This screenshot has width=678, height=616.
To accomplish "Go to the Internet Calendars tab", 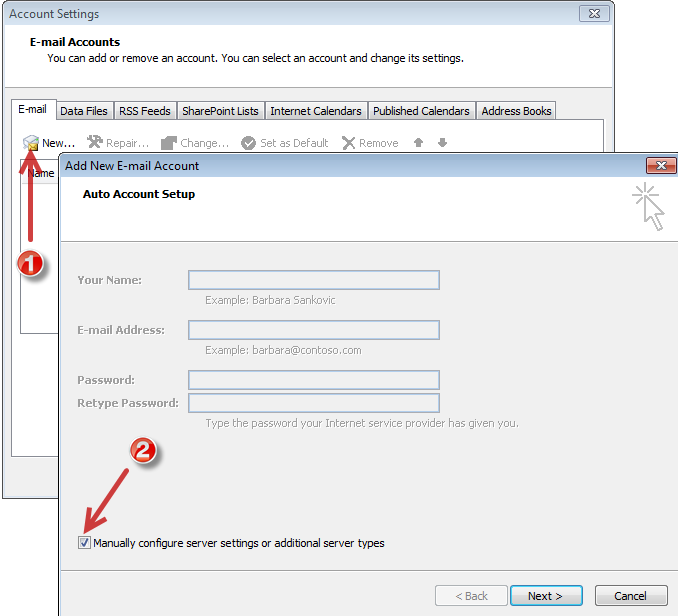I will click(x=316, y=111).
